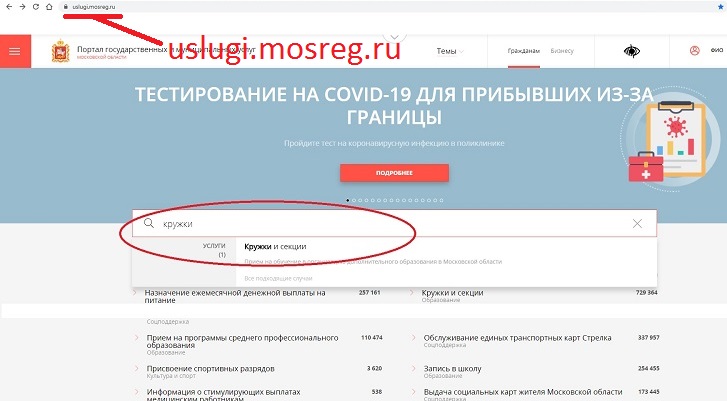Click chevron beside Запись в школу
This screenshot has height=401, width=727.
click(x=413, y=368)
